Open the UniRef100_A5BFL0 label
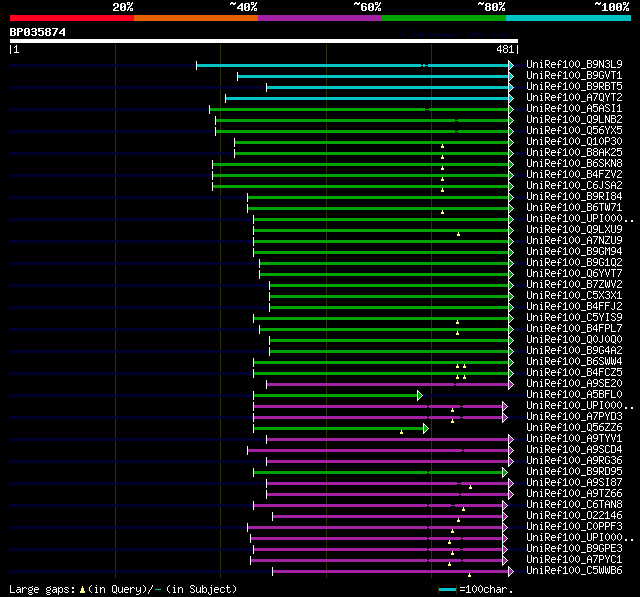This screenshot has height=597, width=640. 574,395
